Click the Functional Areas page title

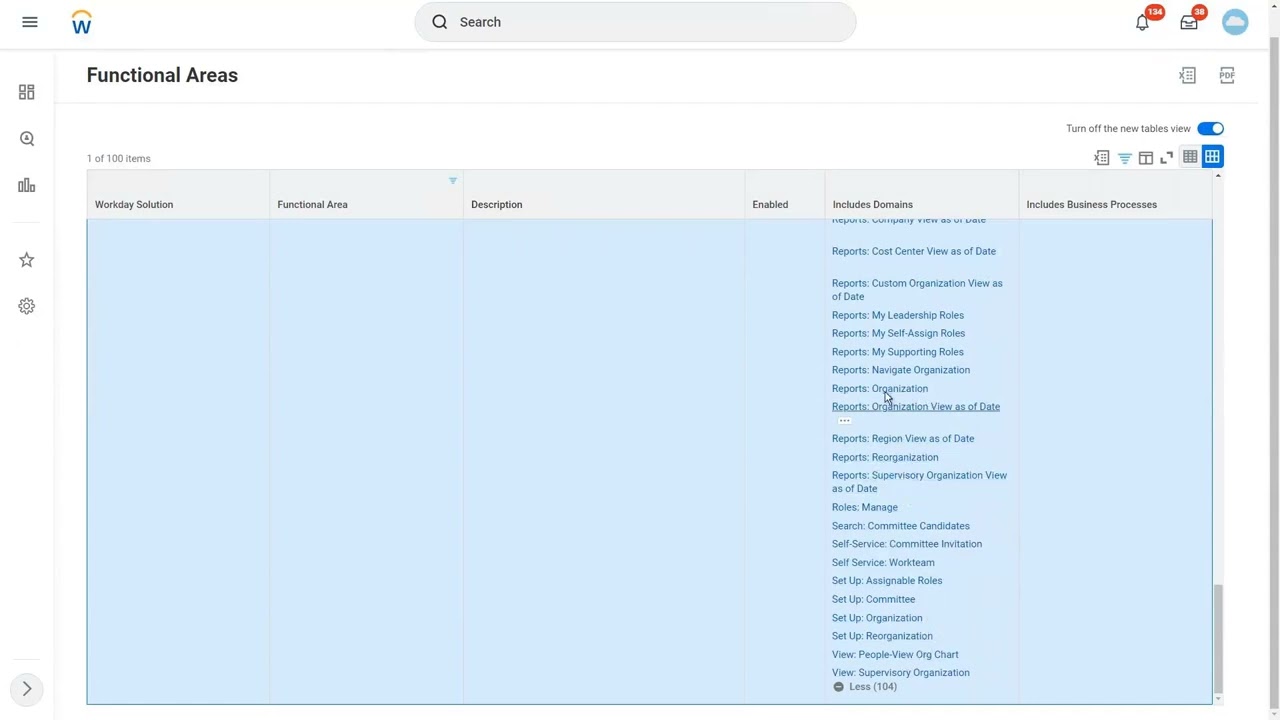tap(162, 75)
